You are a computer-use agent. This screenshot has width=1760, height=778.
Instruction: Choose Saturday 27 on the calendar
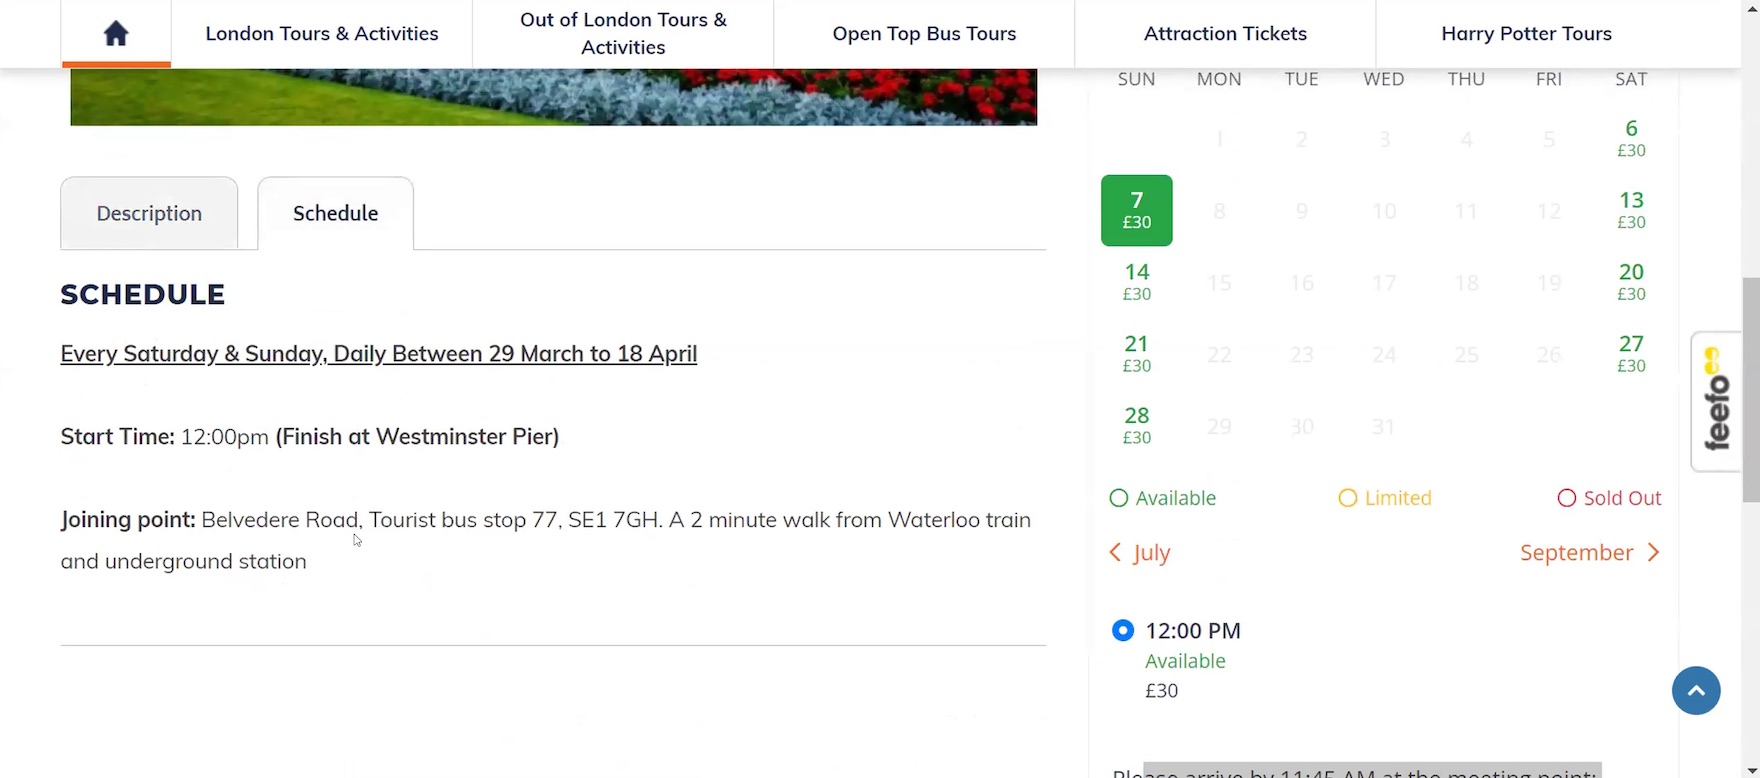(x=1631, y=354)
